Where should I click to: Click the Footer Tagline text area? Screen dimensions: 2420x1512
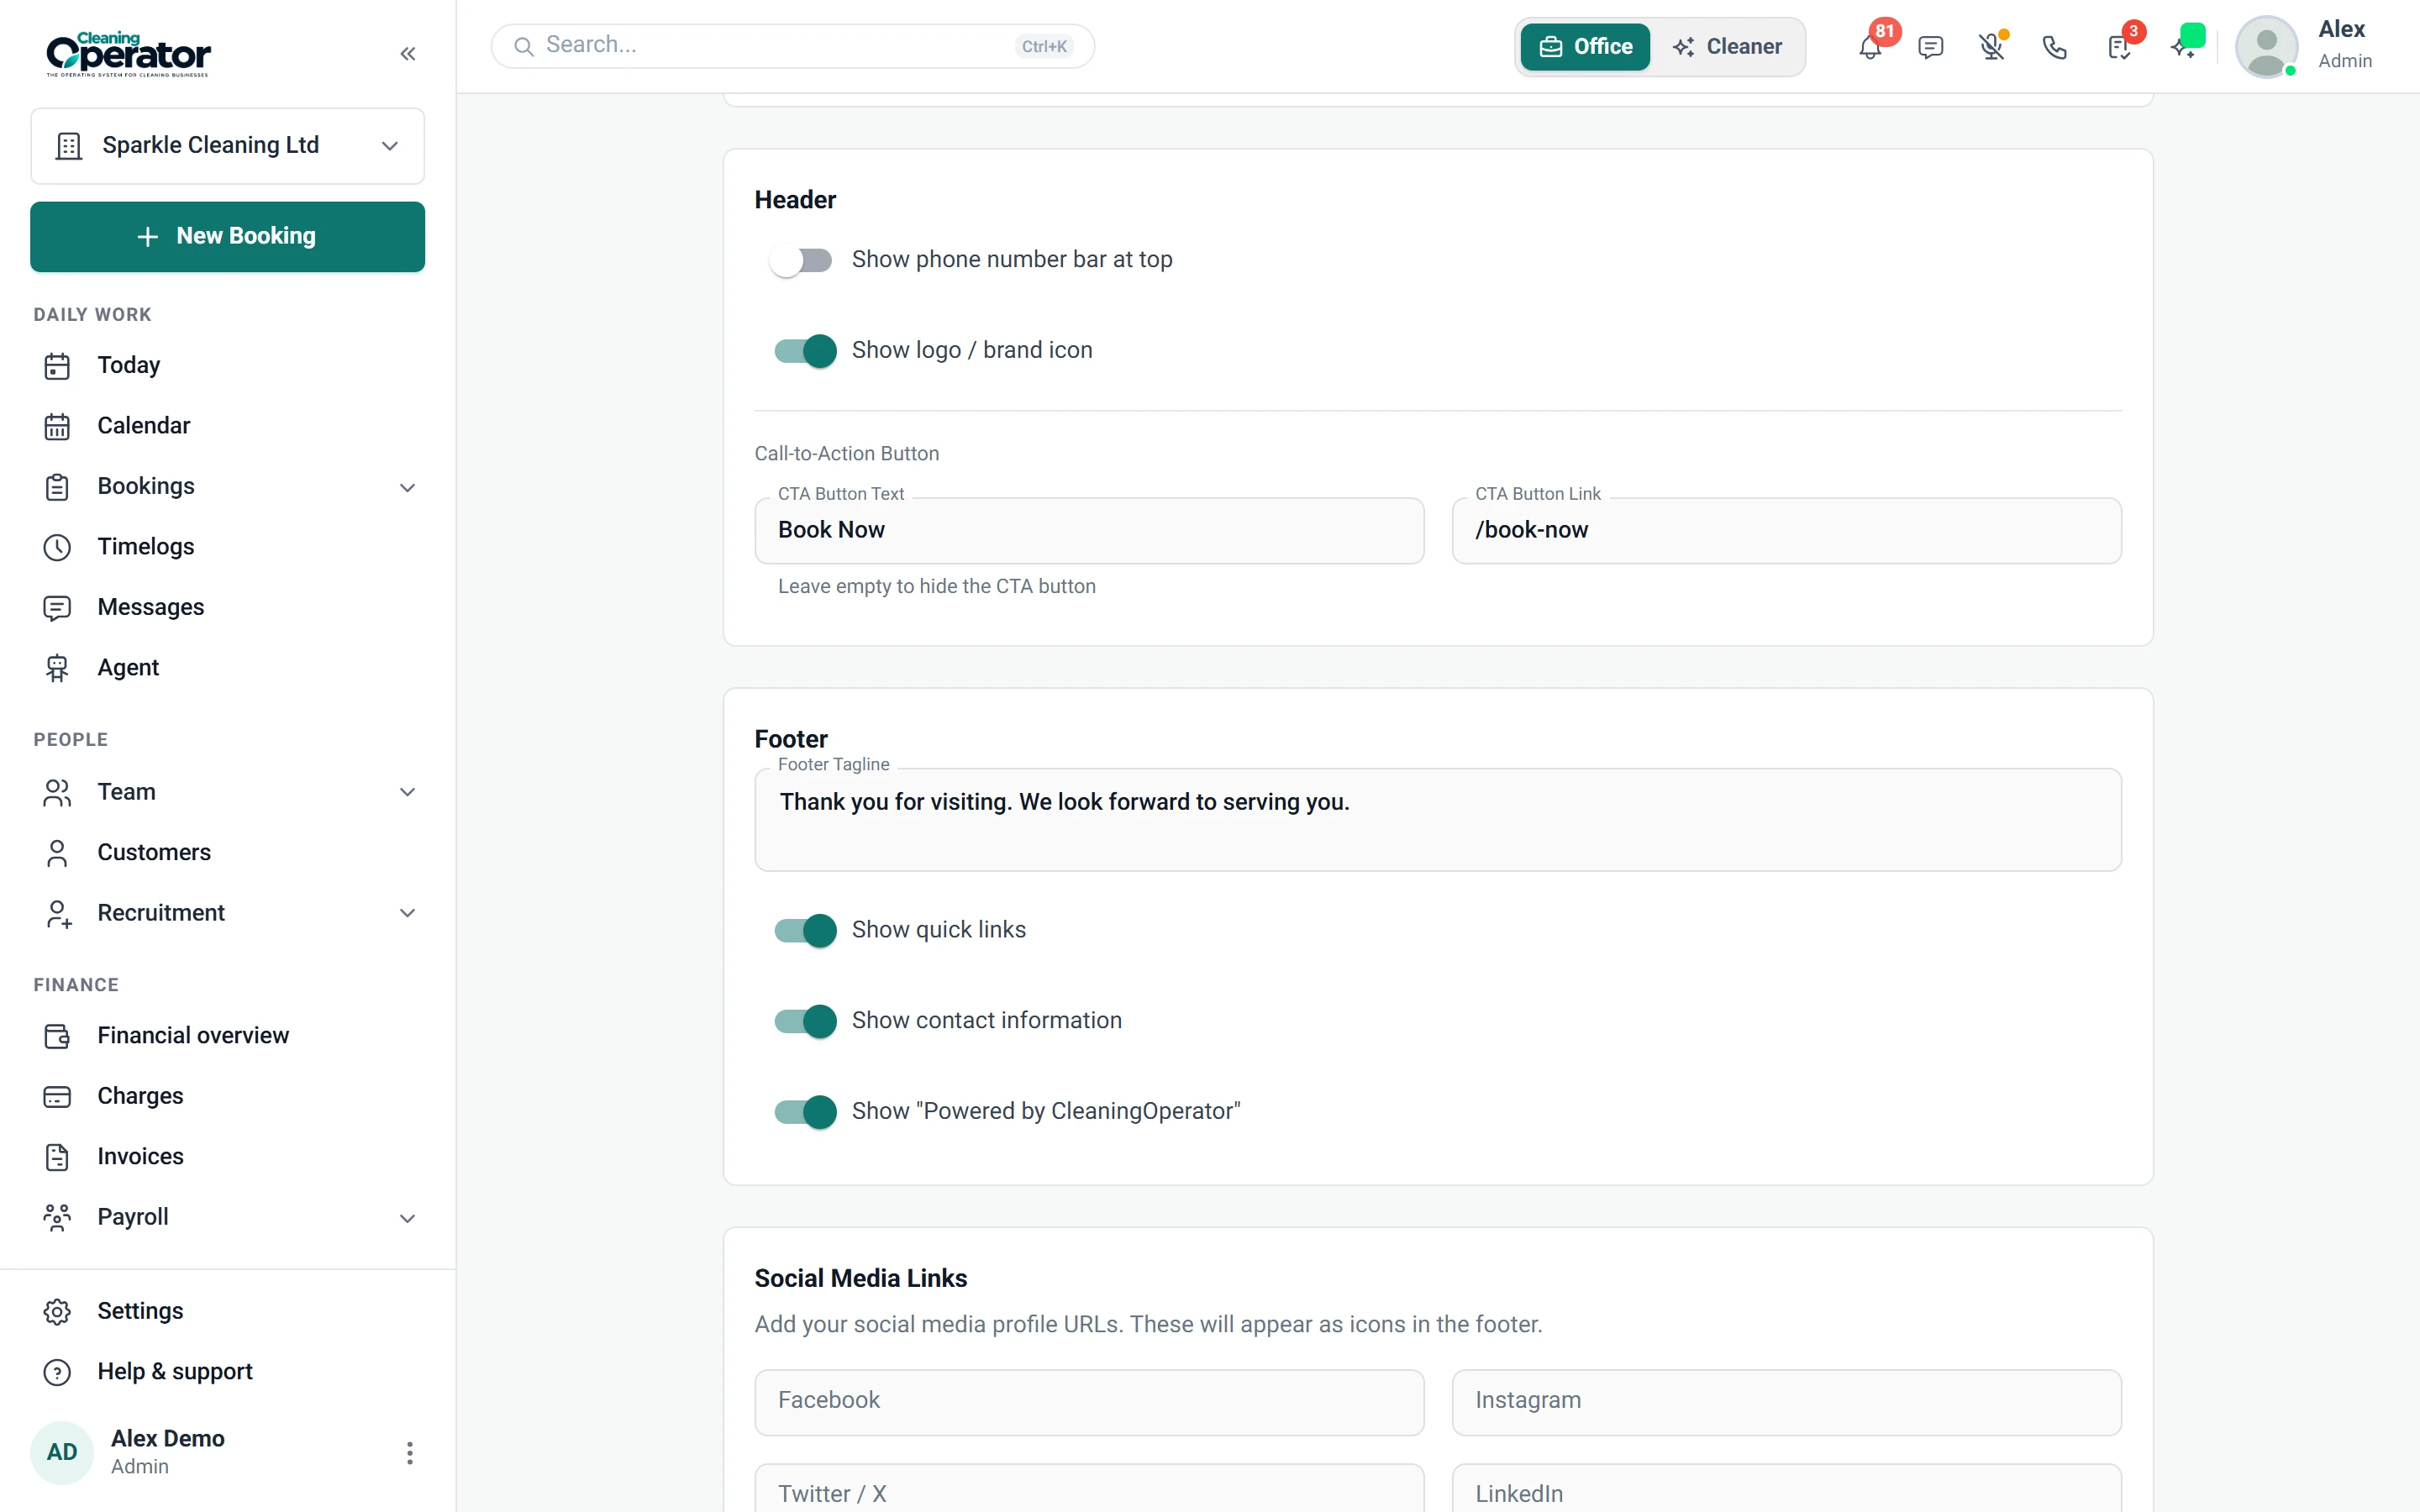(x=1438, y=820)
